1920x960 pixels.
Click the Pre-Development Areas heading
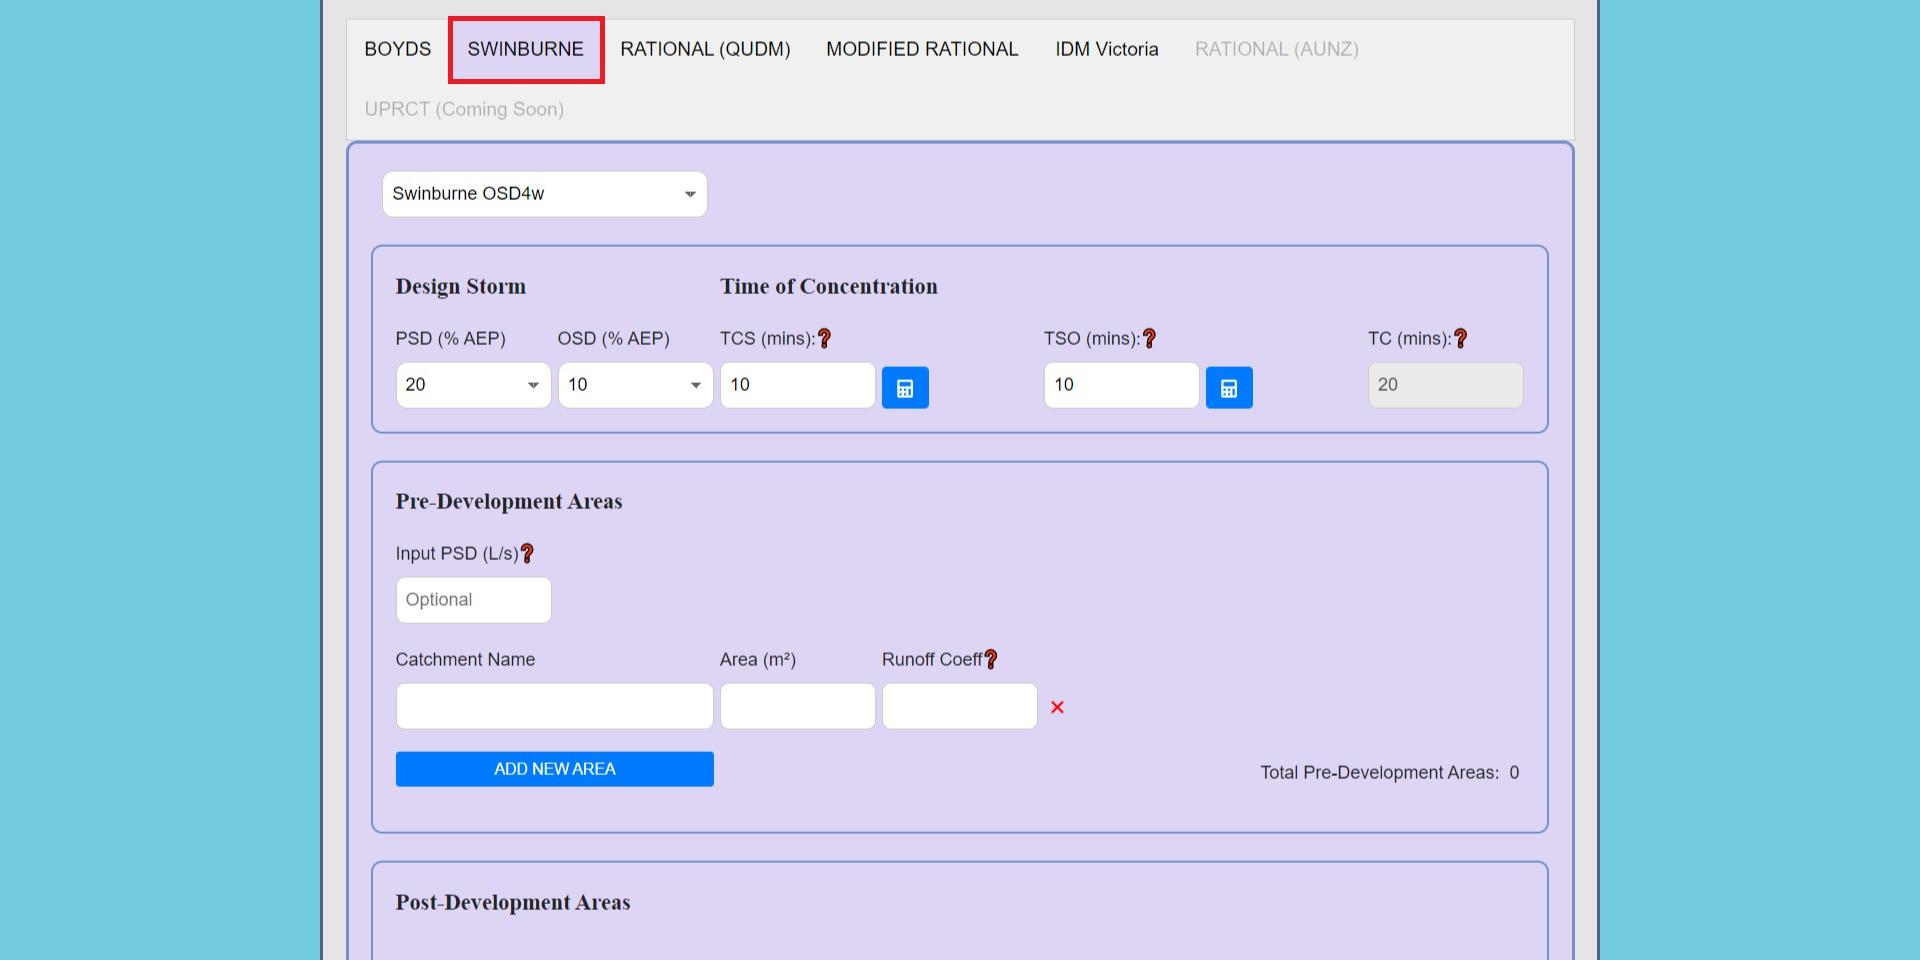click(509, 502)
